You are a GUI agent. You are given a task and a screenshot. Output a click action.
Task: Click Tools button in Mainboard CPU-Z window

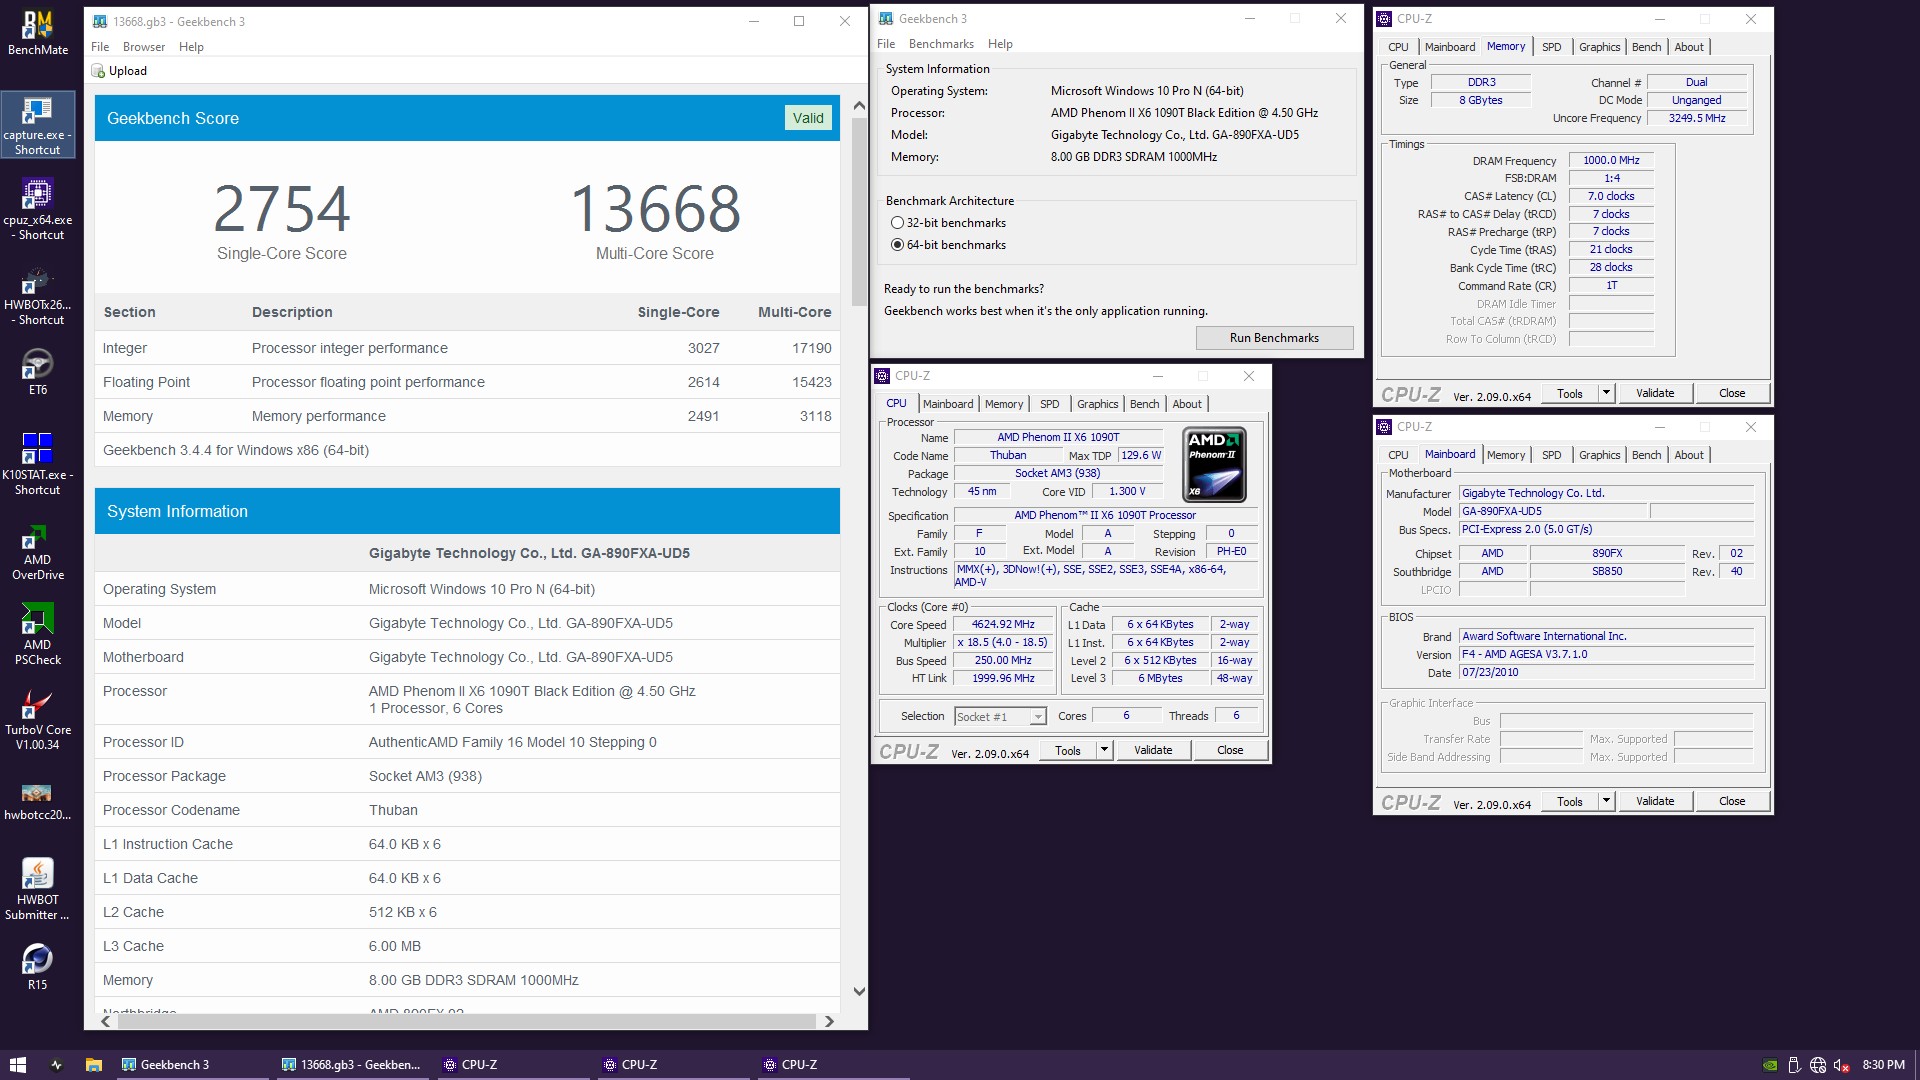(x=1569, y=801)
